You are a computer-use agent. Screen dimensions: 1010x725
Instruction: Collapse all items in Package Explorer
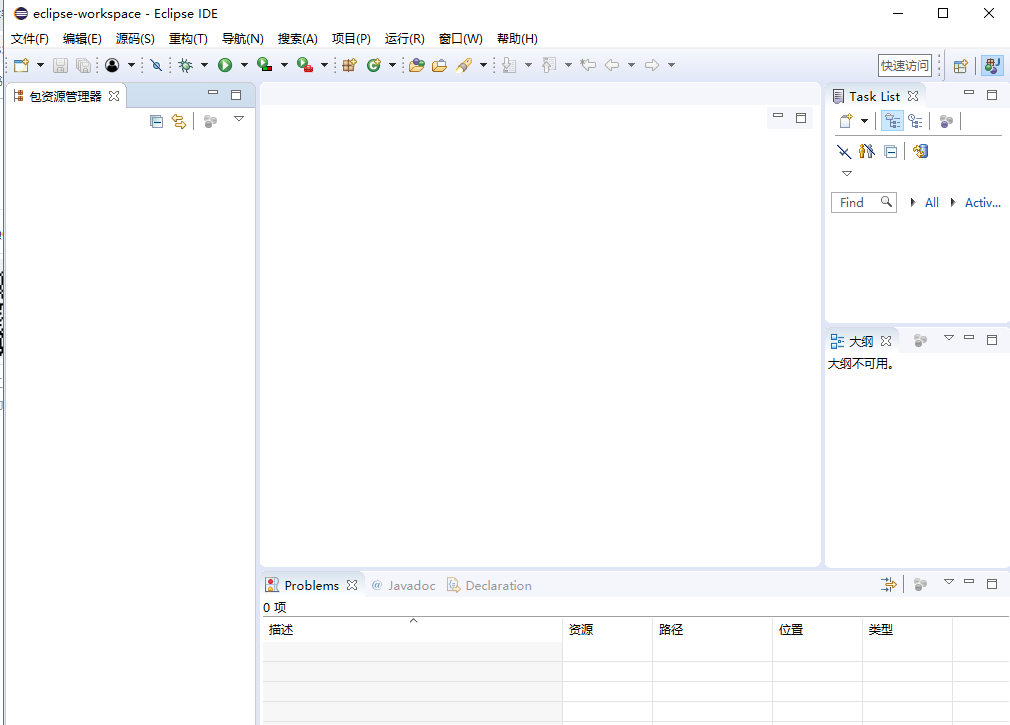point(156,121)
